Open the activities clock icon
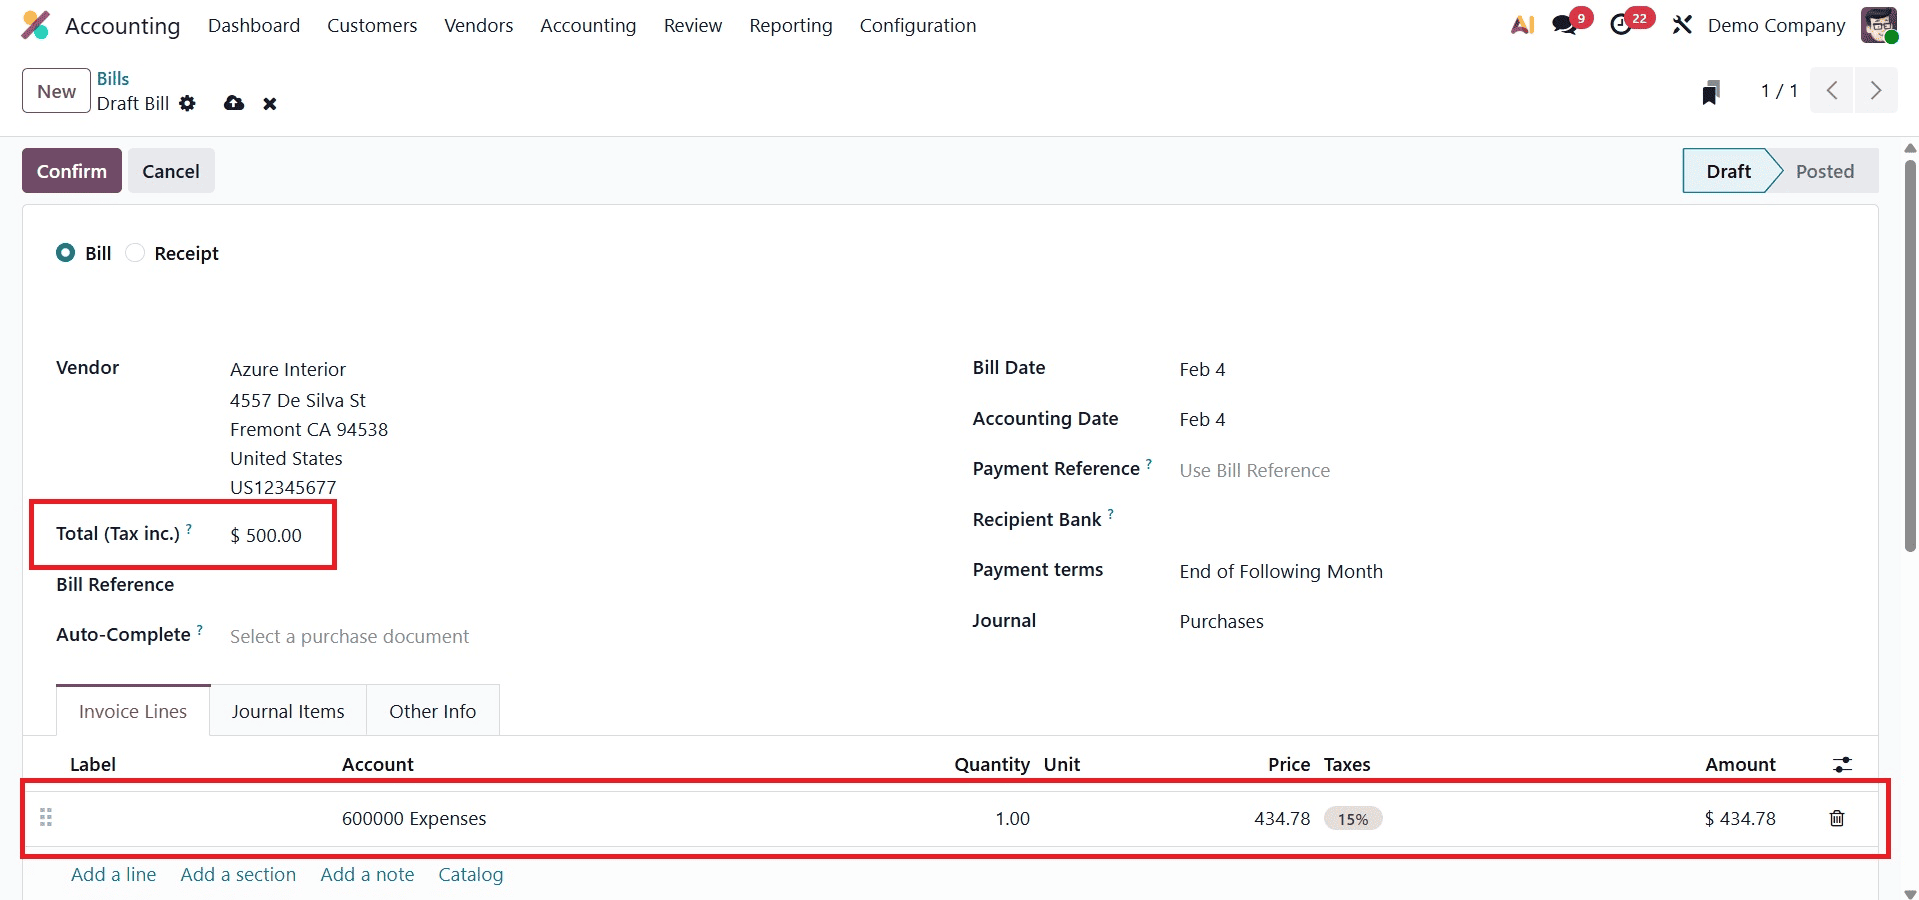This screenshot has height=900, width=1919. coord(1622,24)
